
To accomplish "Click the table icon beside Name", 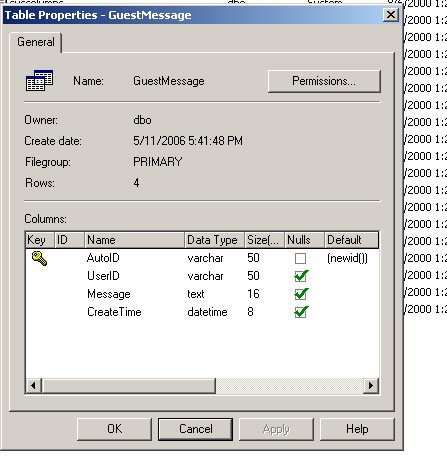I will pyautogui.click(x=40, y=80).
